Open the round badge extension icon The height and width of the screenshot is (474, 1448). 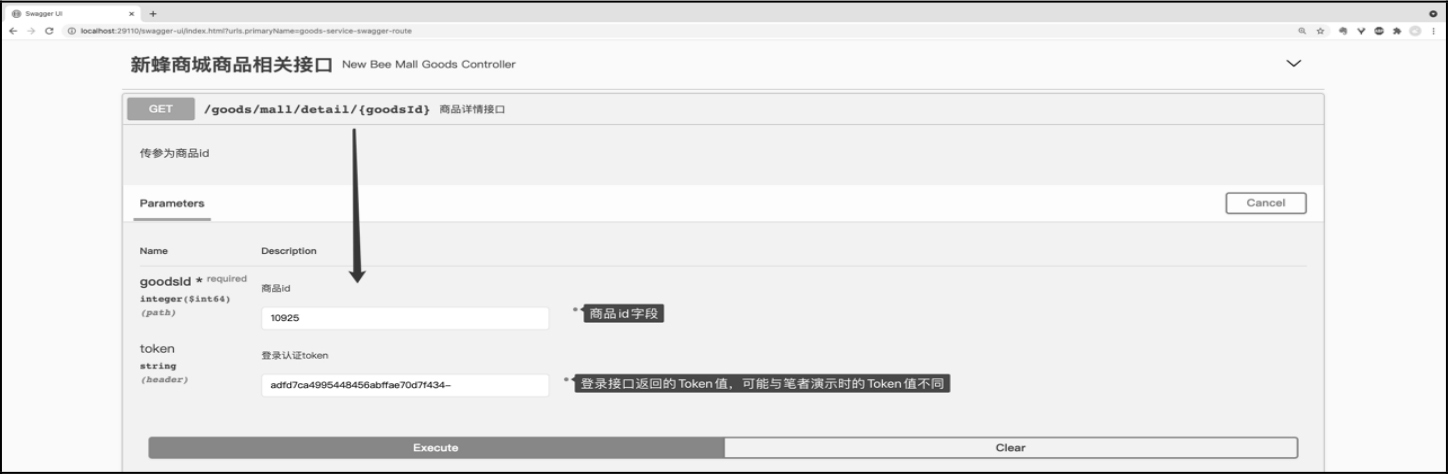point(1379,31)
